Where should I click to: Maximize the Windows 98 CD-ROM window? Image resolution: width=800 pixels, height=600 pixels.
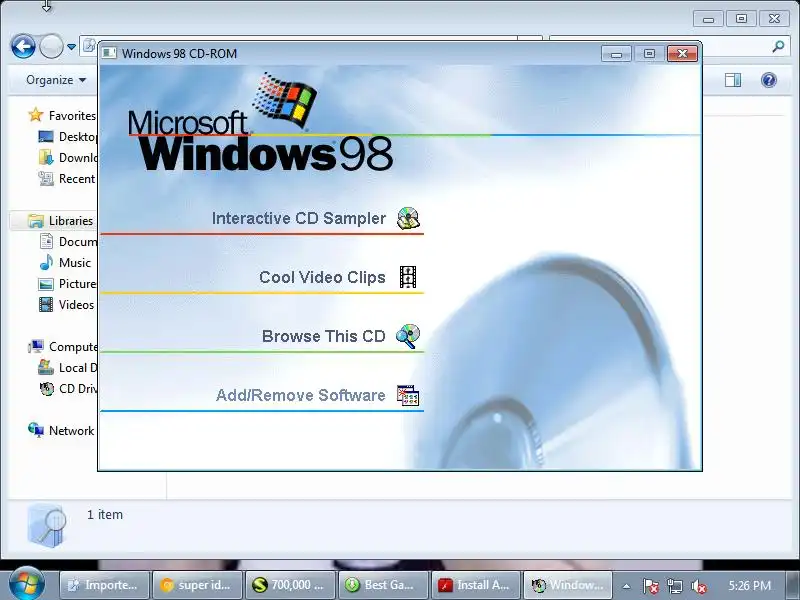tap(649, 54)
